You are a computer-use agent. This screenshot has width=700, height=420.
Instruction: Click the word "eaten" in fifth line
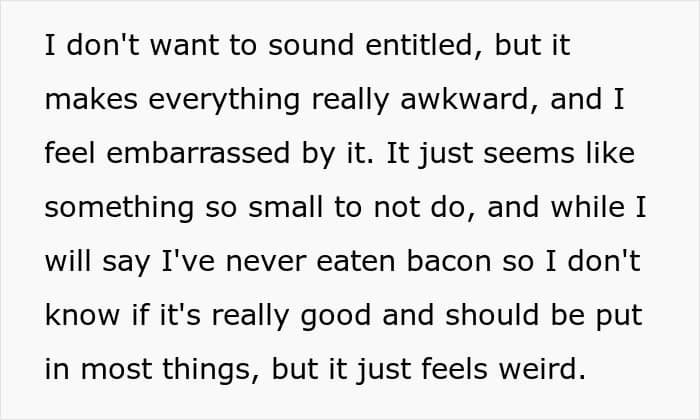356,262
